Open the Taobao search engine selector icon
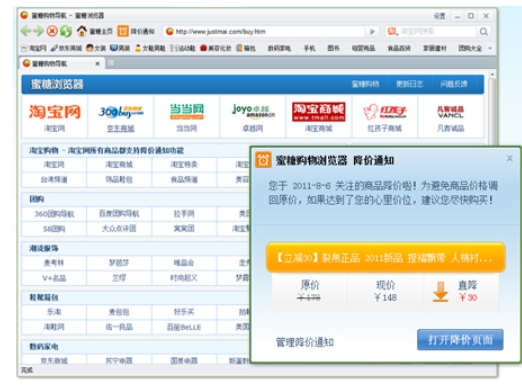The width and height of the screenshot is (522, 387). point(392,31)
